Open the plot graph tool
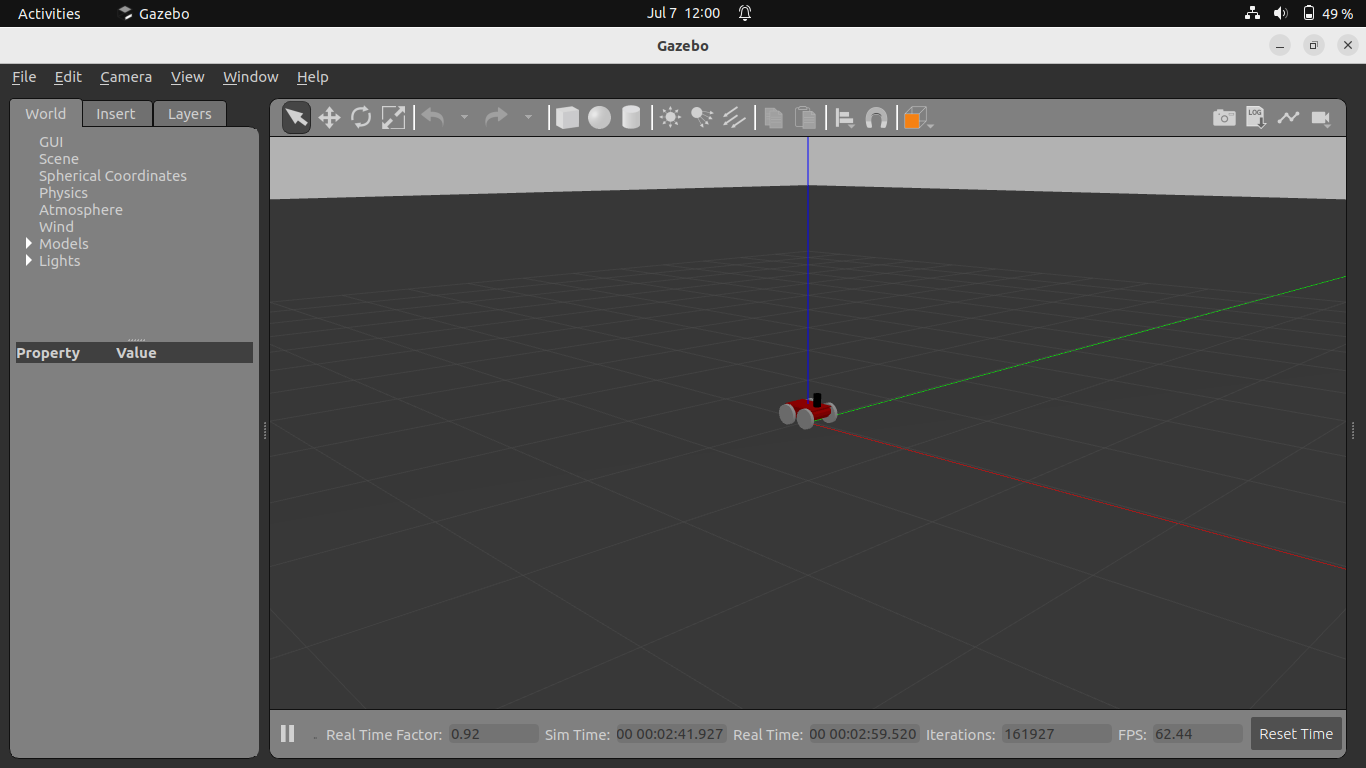This screenshot has width=1366, height=768. pos(1288,118)
